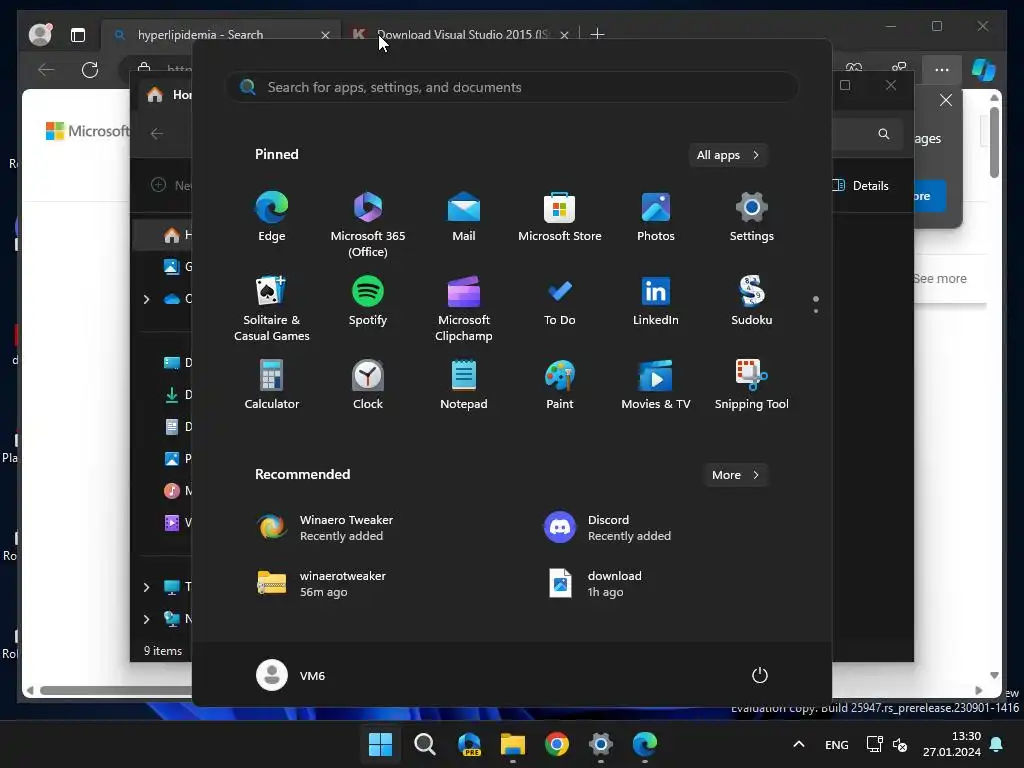Launch the Sudoku game
The image size is (1024, 768).
pos(752,301)
